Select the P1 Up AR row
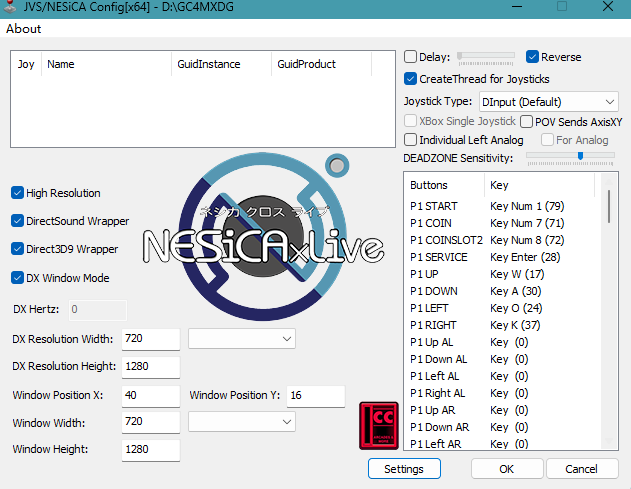631x489 pixels. point(502,410)
